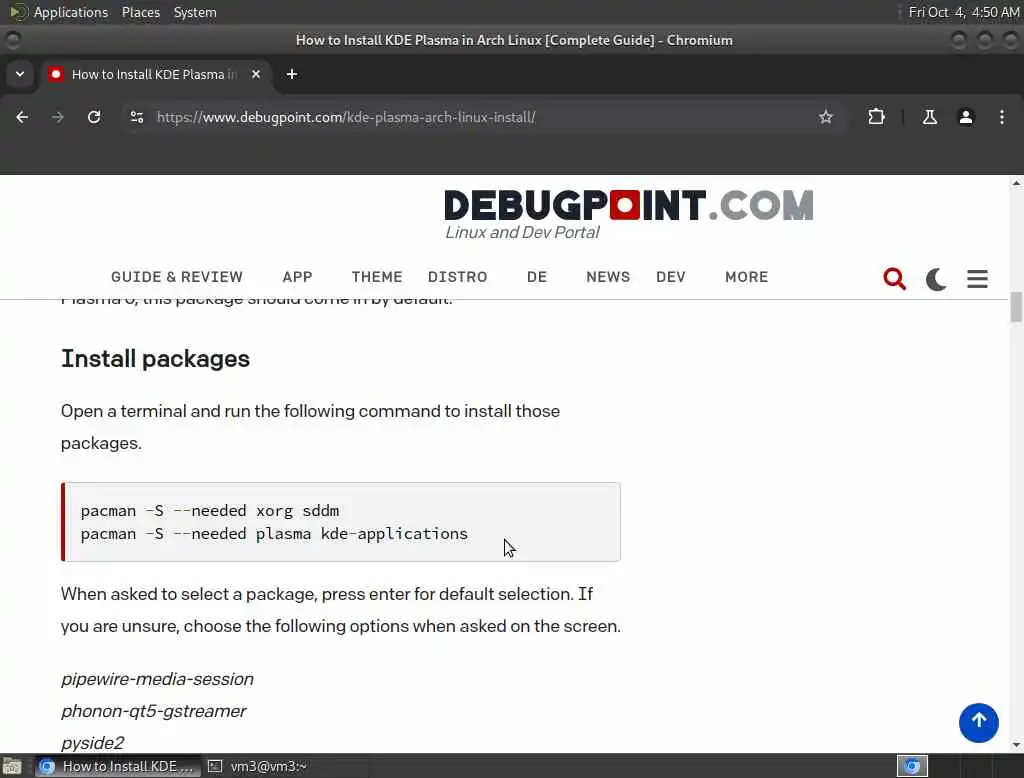Click the page vertical scrollbar thumb
This screenshot has height=778, width=1024.
tap(1016, 307)
